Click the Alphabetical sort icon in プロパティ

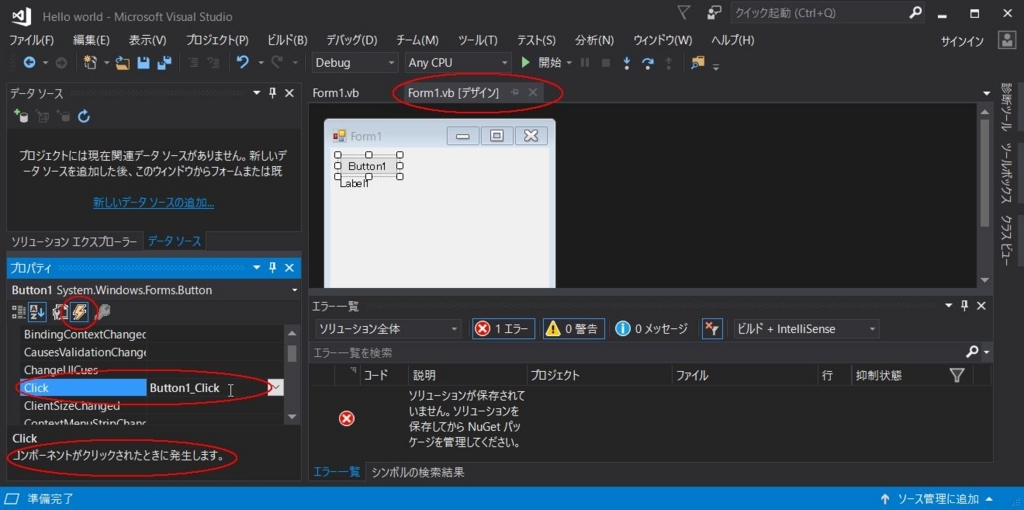click(37, 312)
